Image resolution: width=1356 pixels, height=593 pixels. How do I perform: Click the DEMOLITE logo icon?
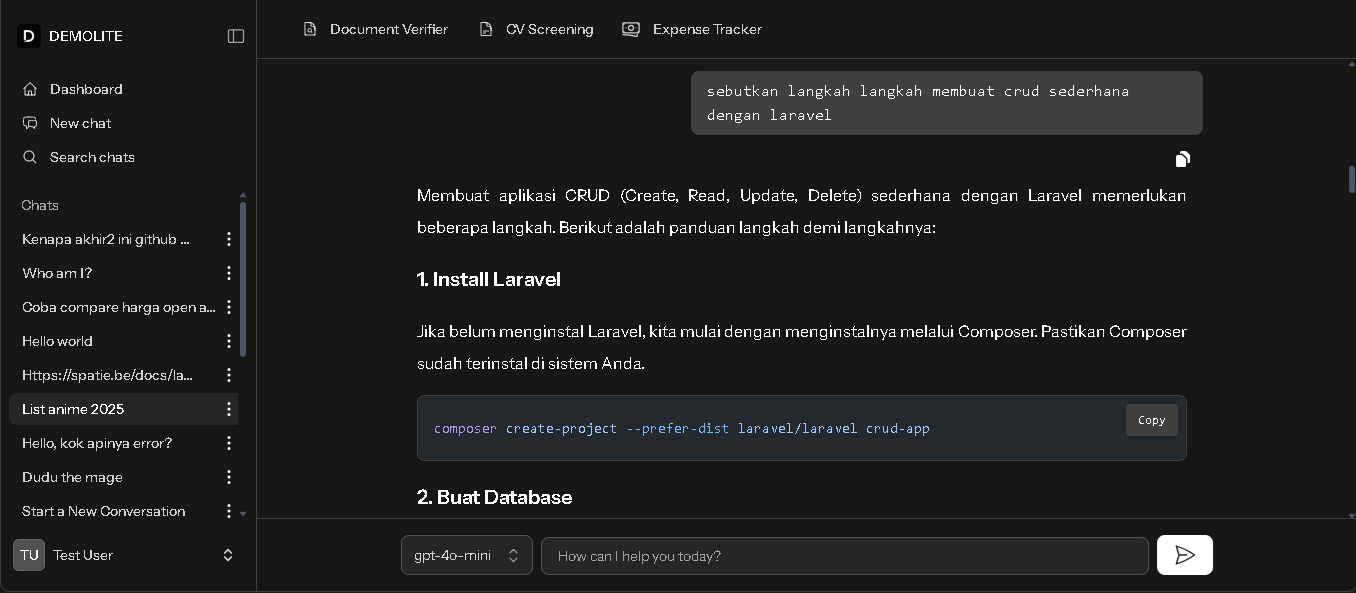tap(29, 36)
